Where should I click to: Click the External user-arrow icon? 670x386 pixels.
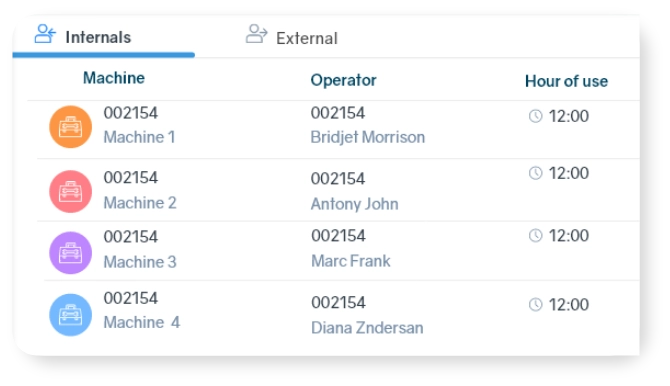[x=256, y=34]
